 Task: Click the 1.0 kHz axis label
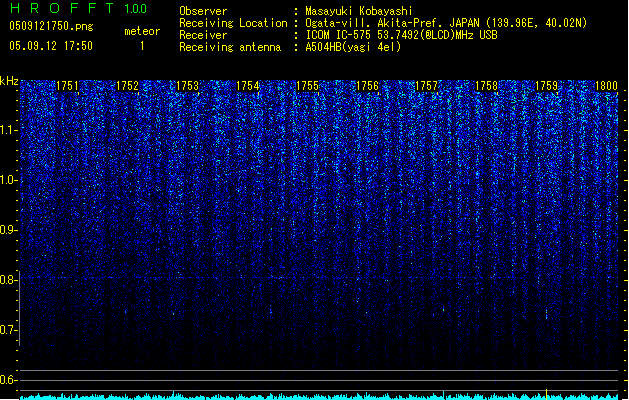tap(8, 180)
